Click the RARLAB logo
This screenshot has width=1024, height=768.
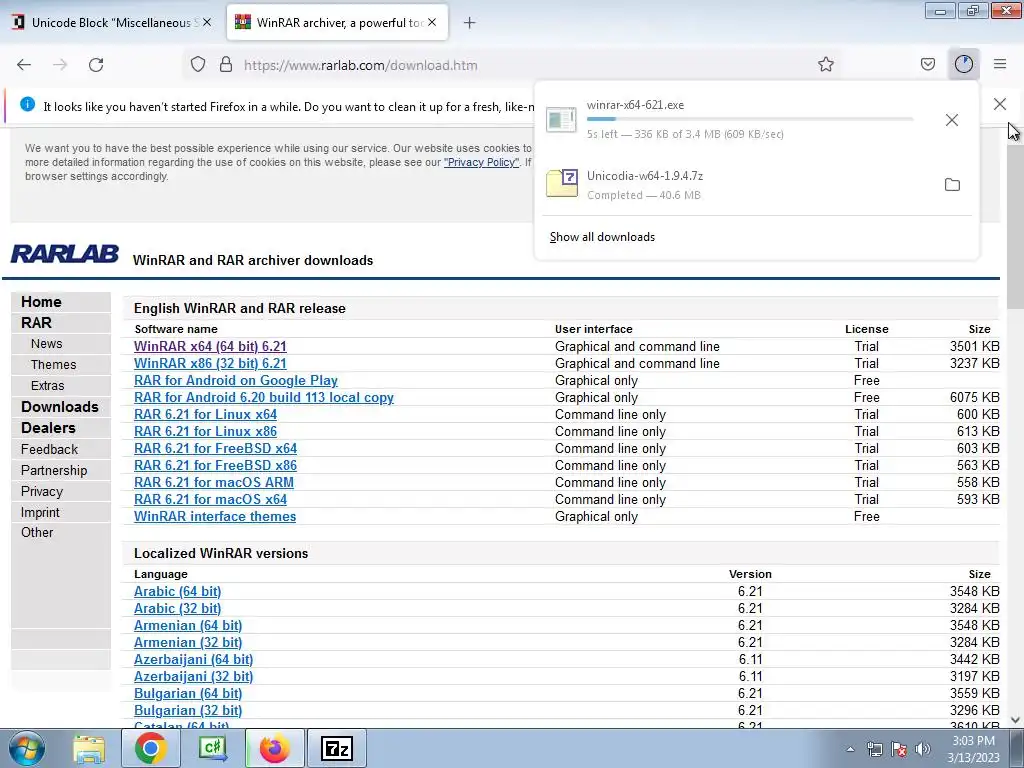(x=65, y=254)
